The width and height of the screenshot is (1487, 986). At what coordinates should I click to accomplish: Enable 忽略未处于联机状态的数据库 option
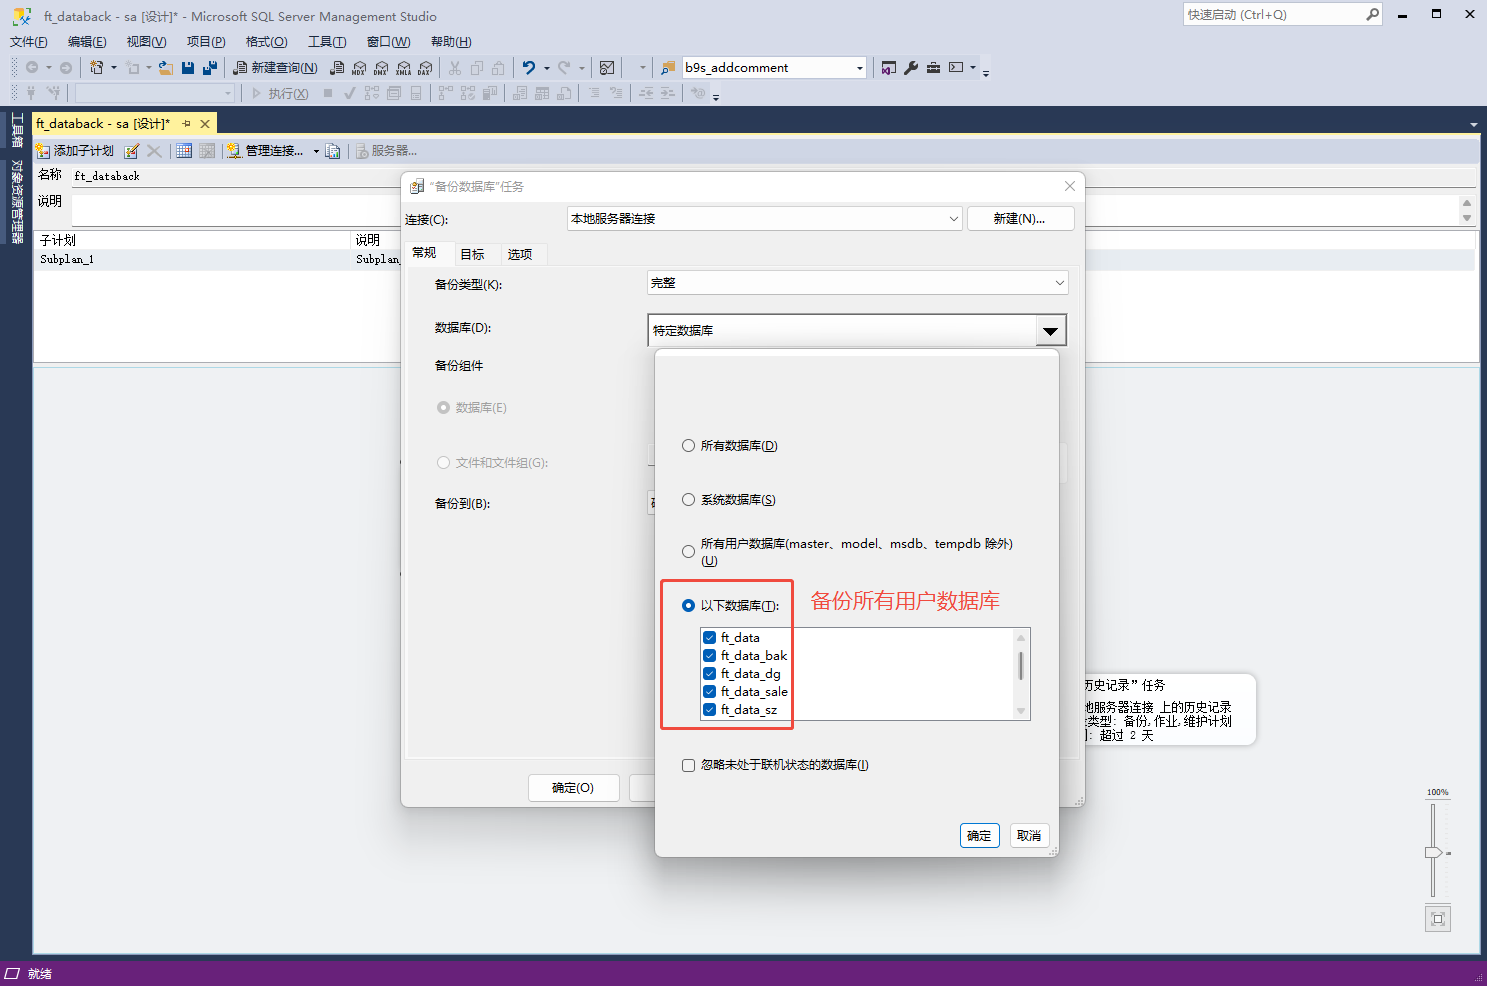click(688, 764)
